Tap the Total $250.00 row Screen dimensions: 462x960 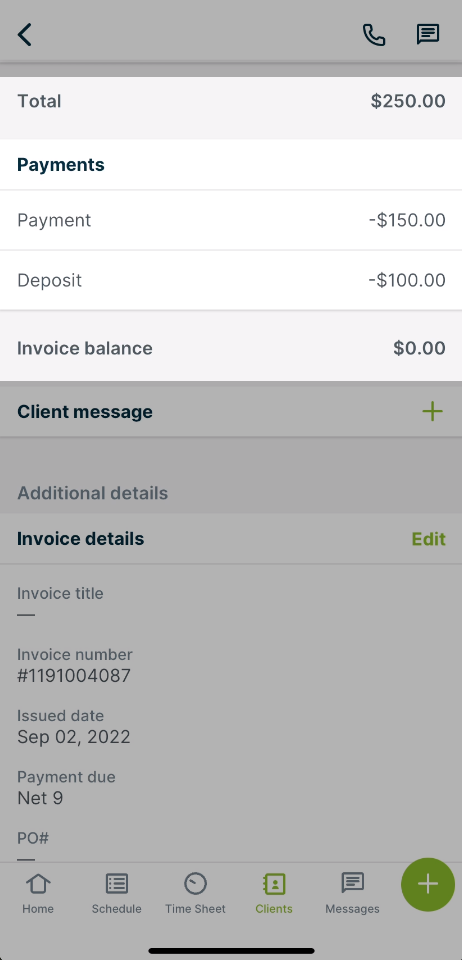pos(231,101)
